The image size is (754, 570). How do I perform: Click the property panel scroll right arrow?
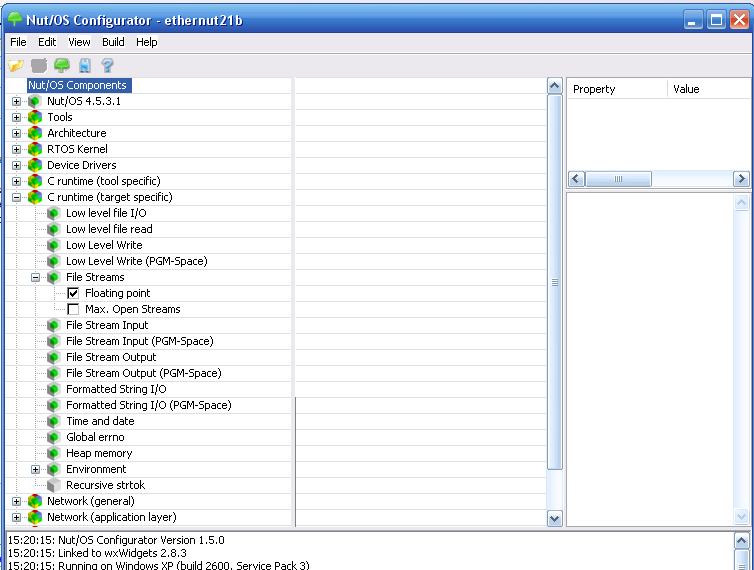coord(741,179)
